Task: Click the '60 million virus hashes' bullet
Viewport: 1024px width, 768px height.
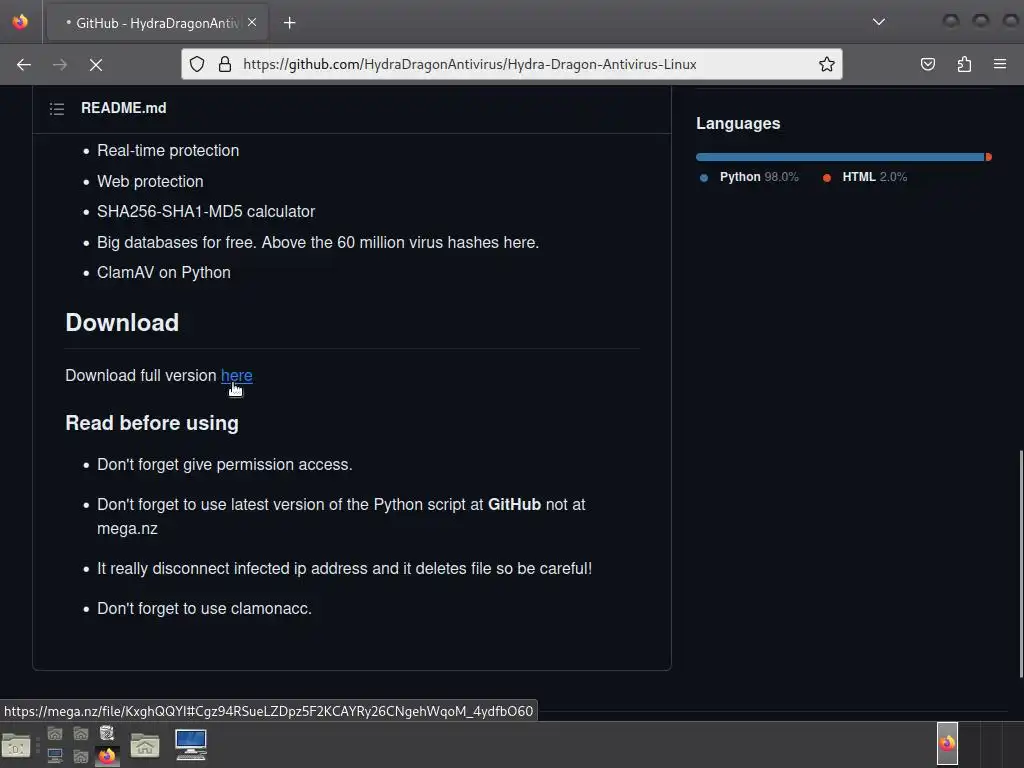Action: [x=318, y=242]
